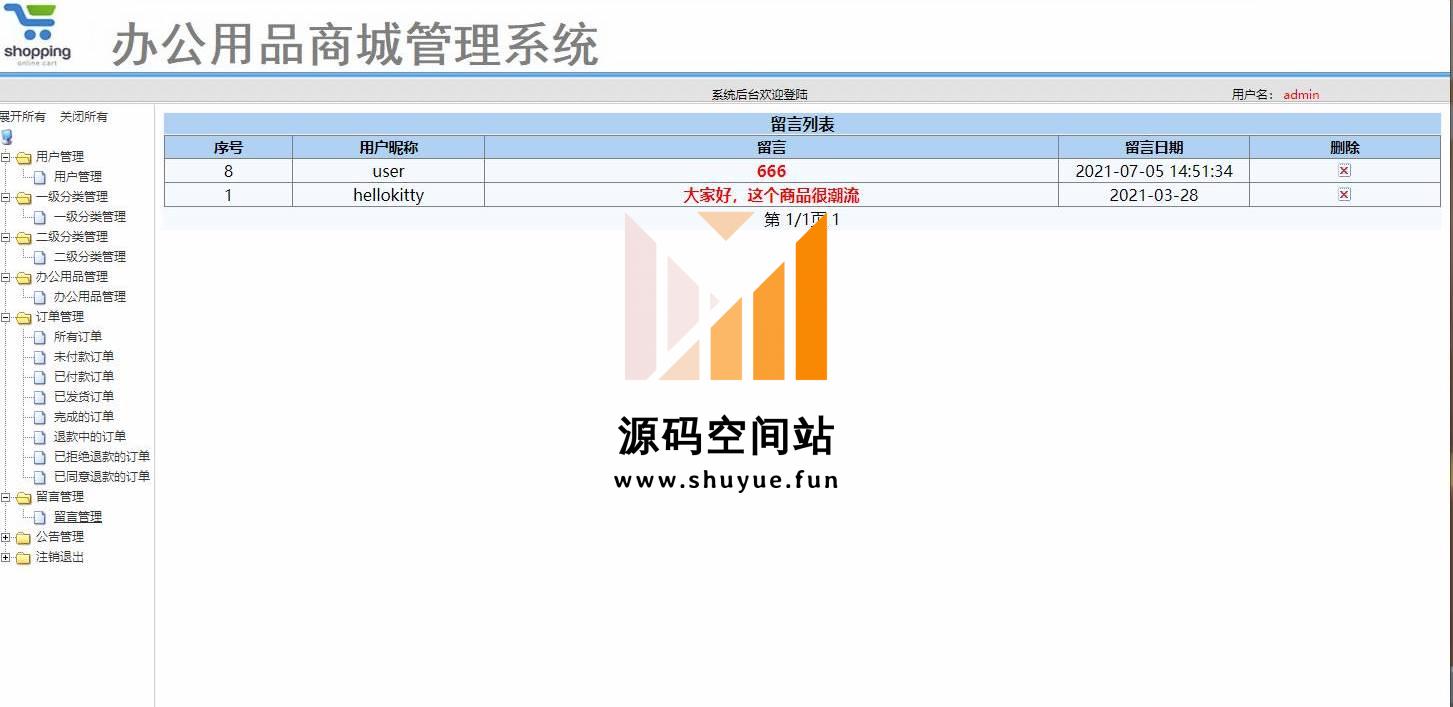Open 已发货订单 order list
This screenshot has height=707, width=1453.
pos(84,397)
